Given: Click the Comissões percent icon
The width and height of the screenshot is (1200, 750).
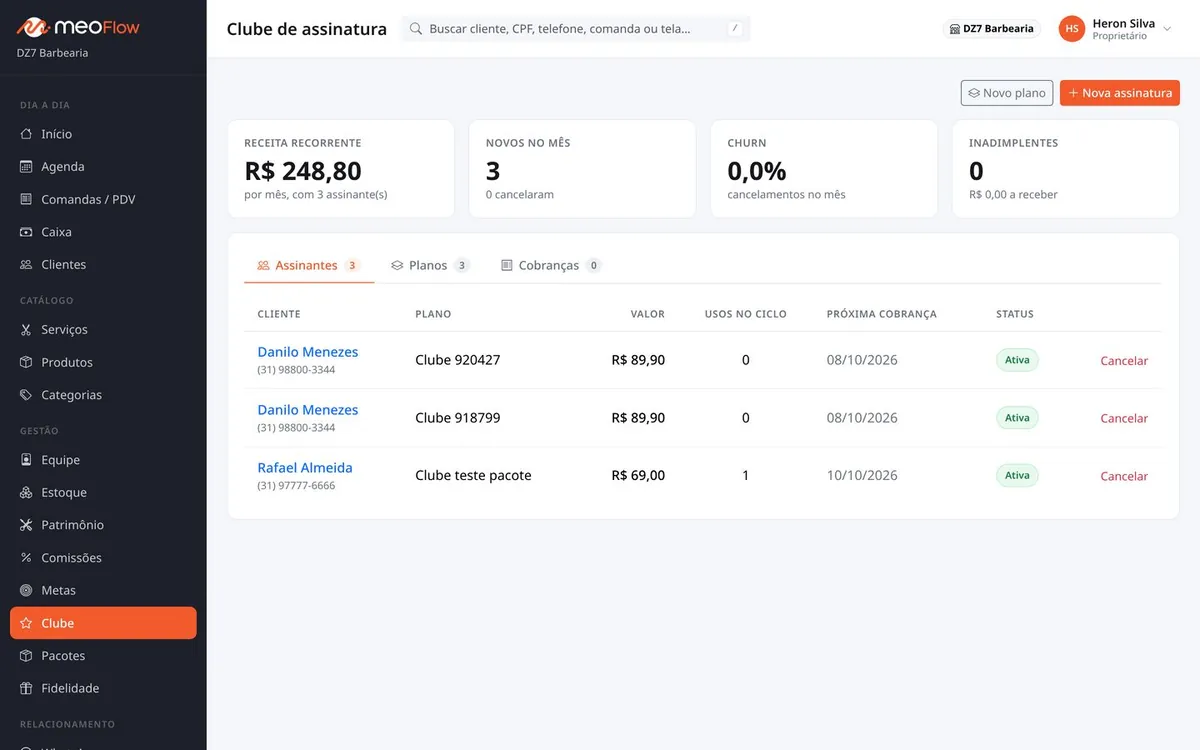Looking at the screenshot, I should [26, 558].
